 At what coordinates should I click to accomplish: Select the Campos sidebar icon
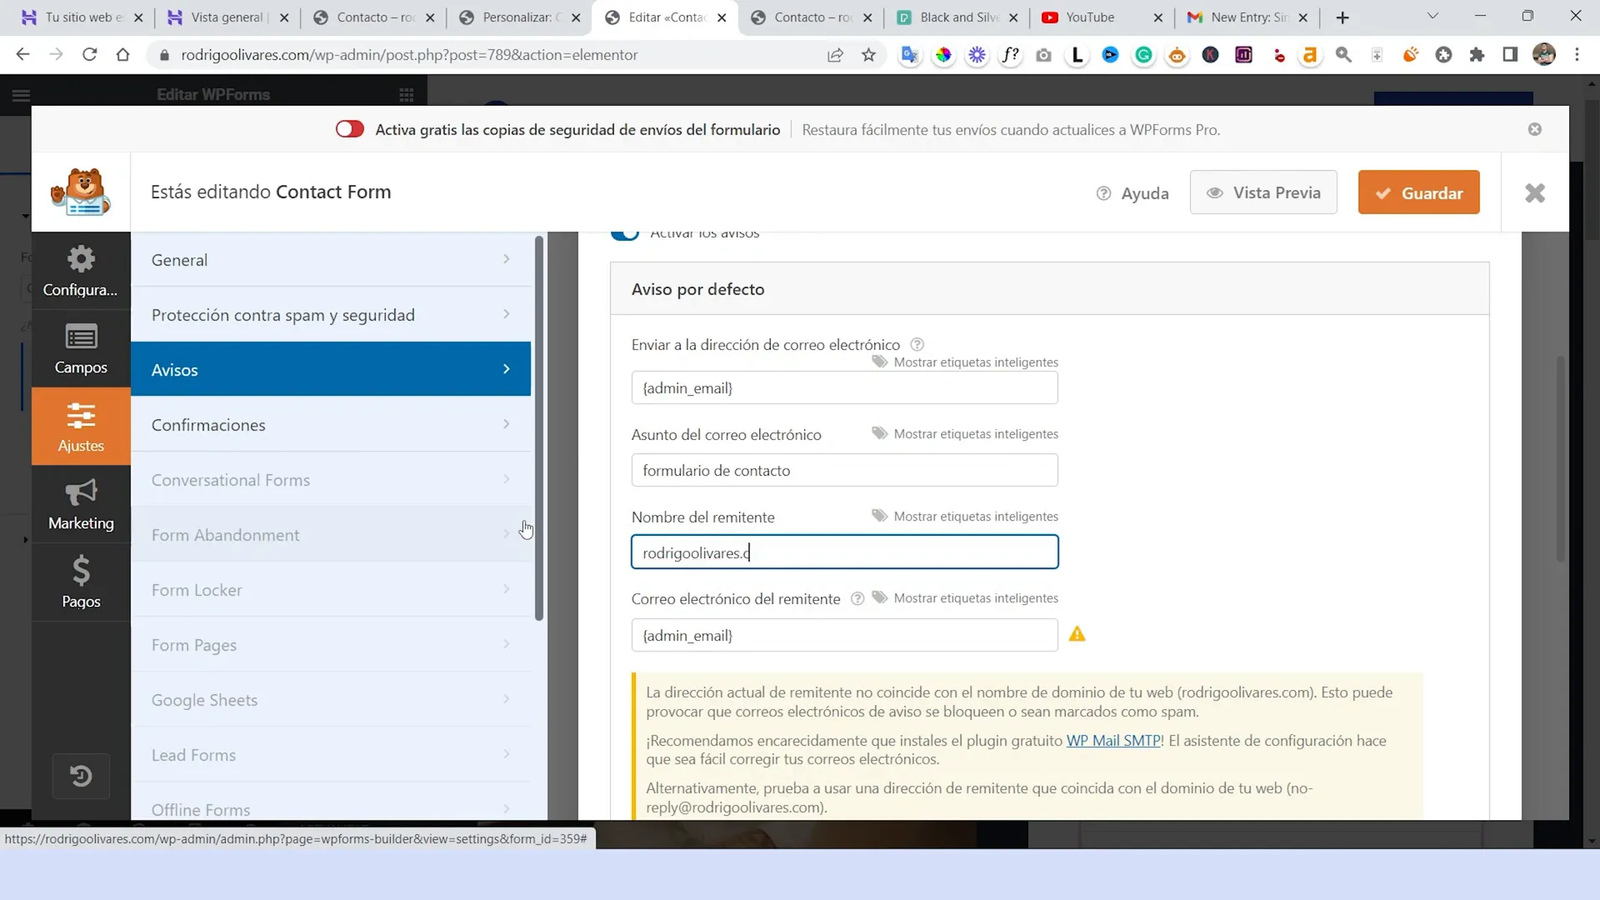click(80, 349)
